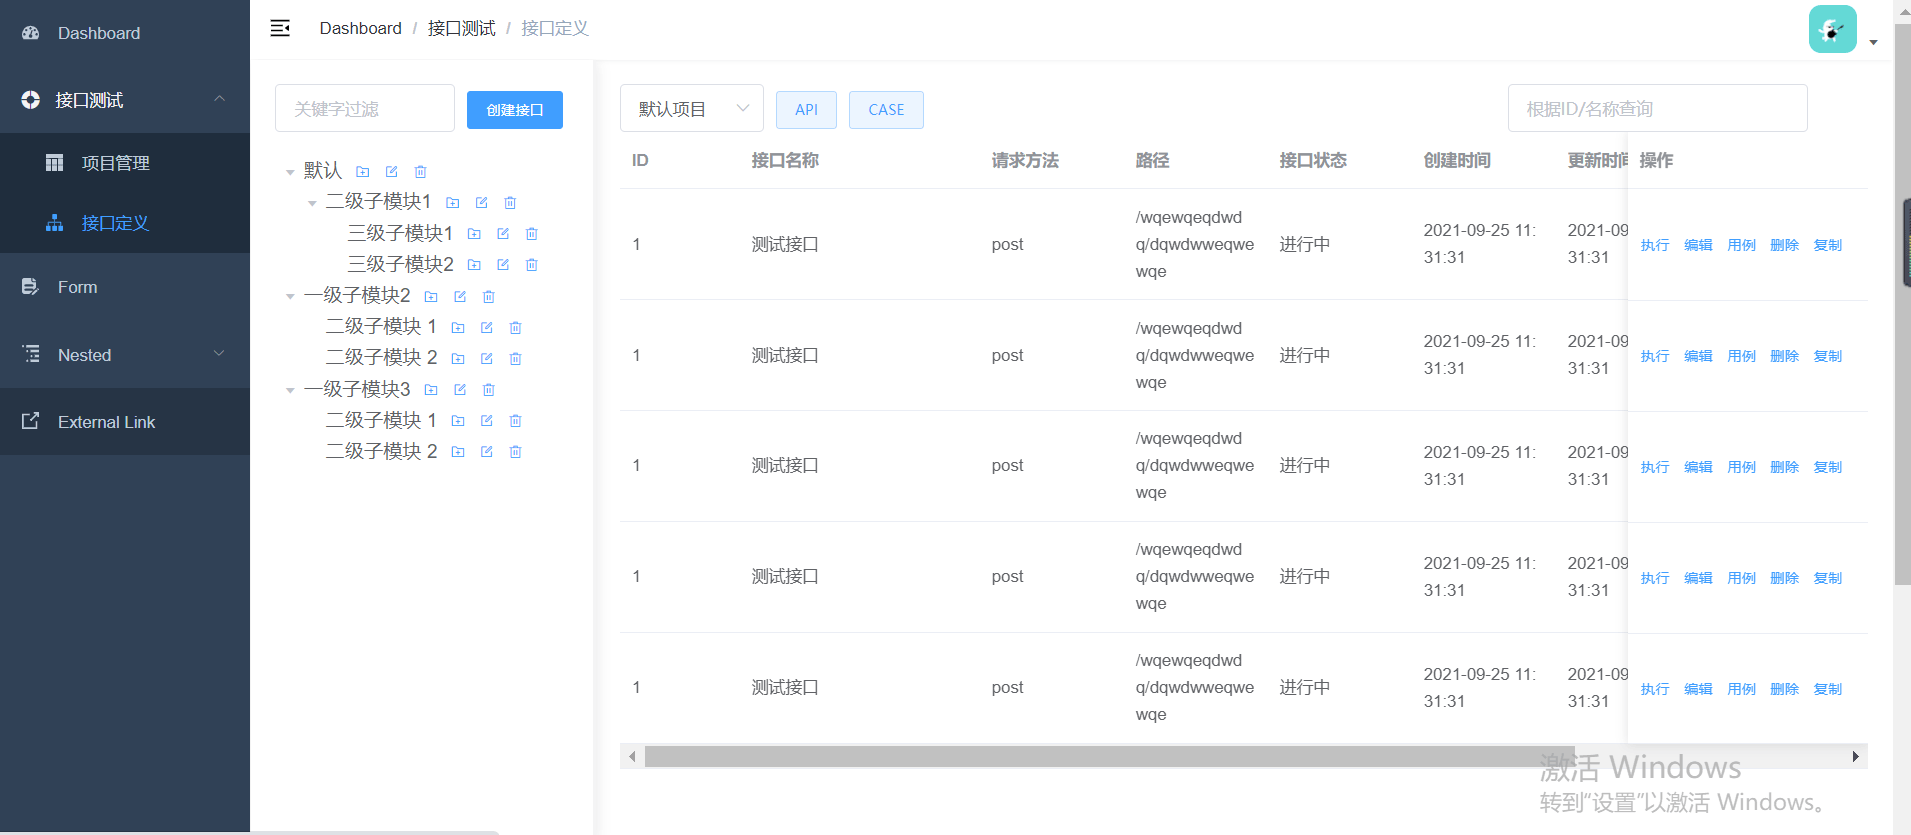Delete 二级子模块 1 under 一级子模块2
The width and height of the screenshot is (1911, 835).
pos(516,328)
